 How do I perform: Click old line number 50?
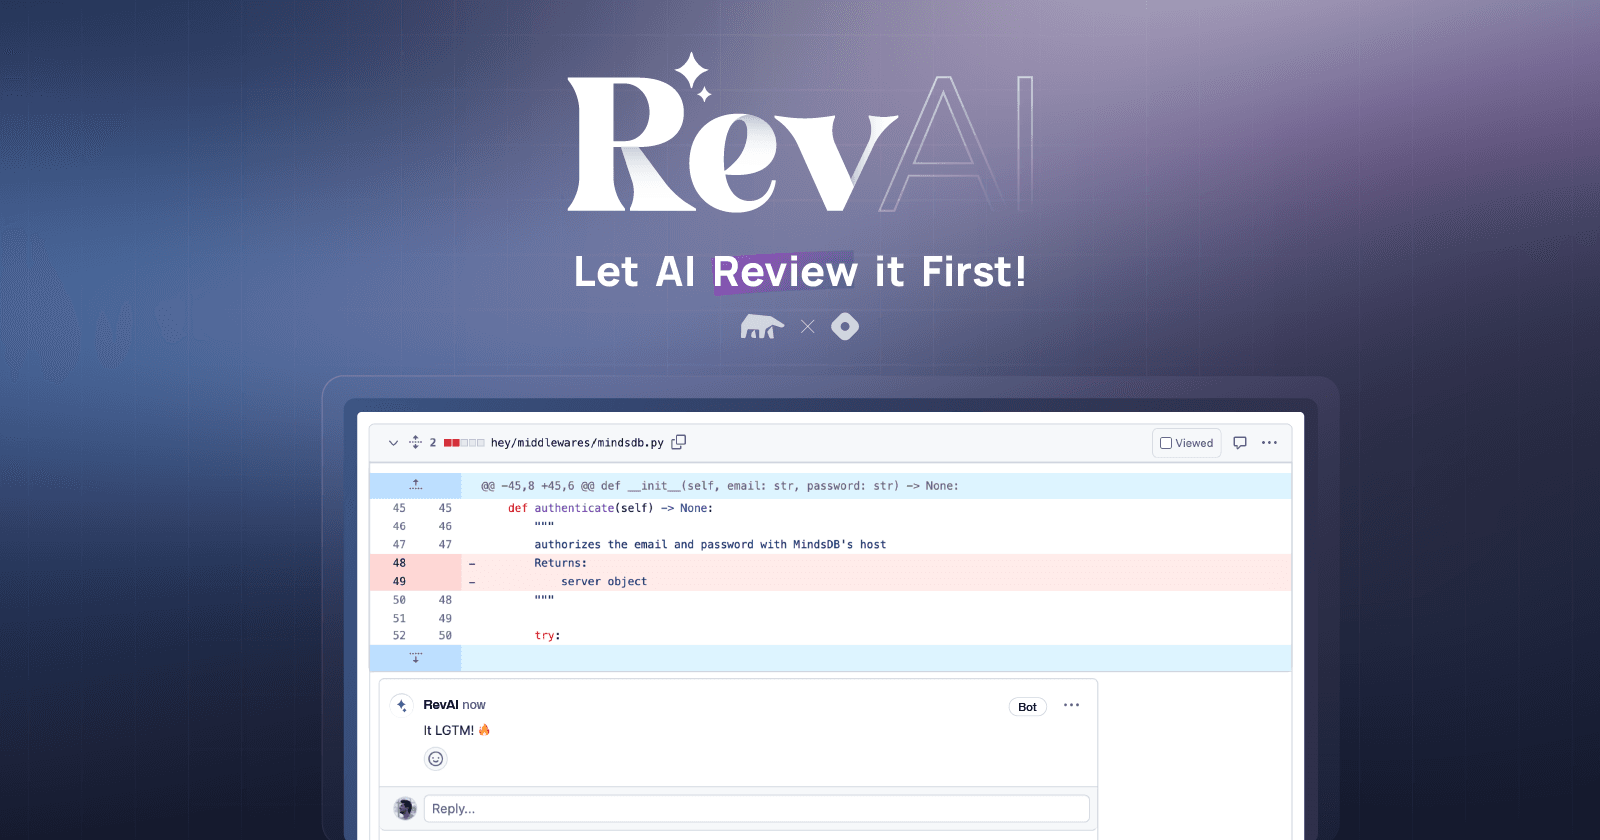[x=399, y=600]
